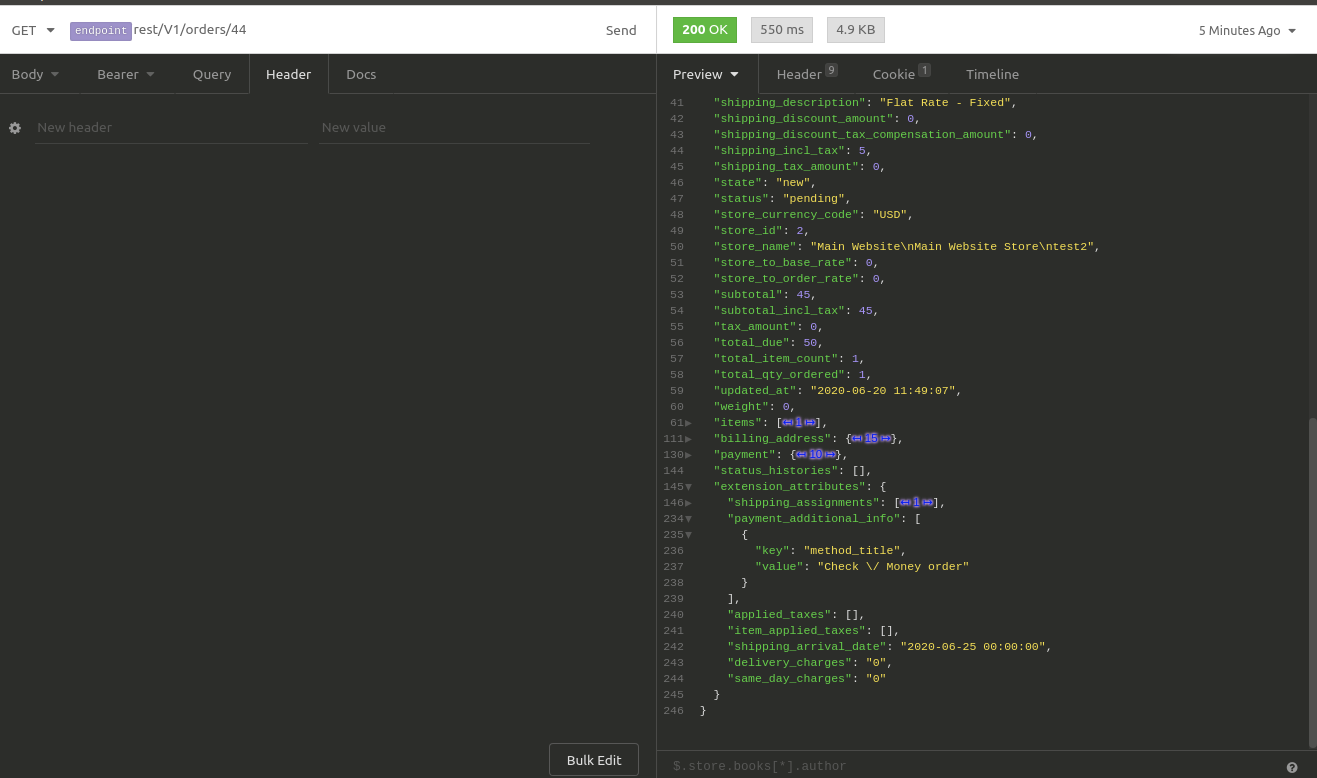This screenshot has width=1317, height=778.
Task: Switch to the response Timeline tab
Action: click(992, 74)
